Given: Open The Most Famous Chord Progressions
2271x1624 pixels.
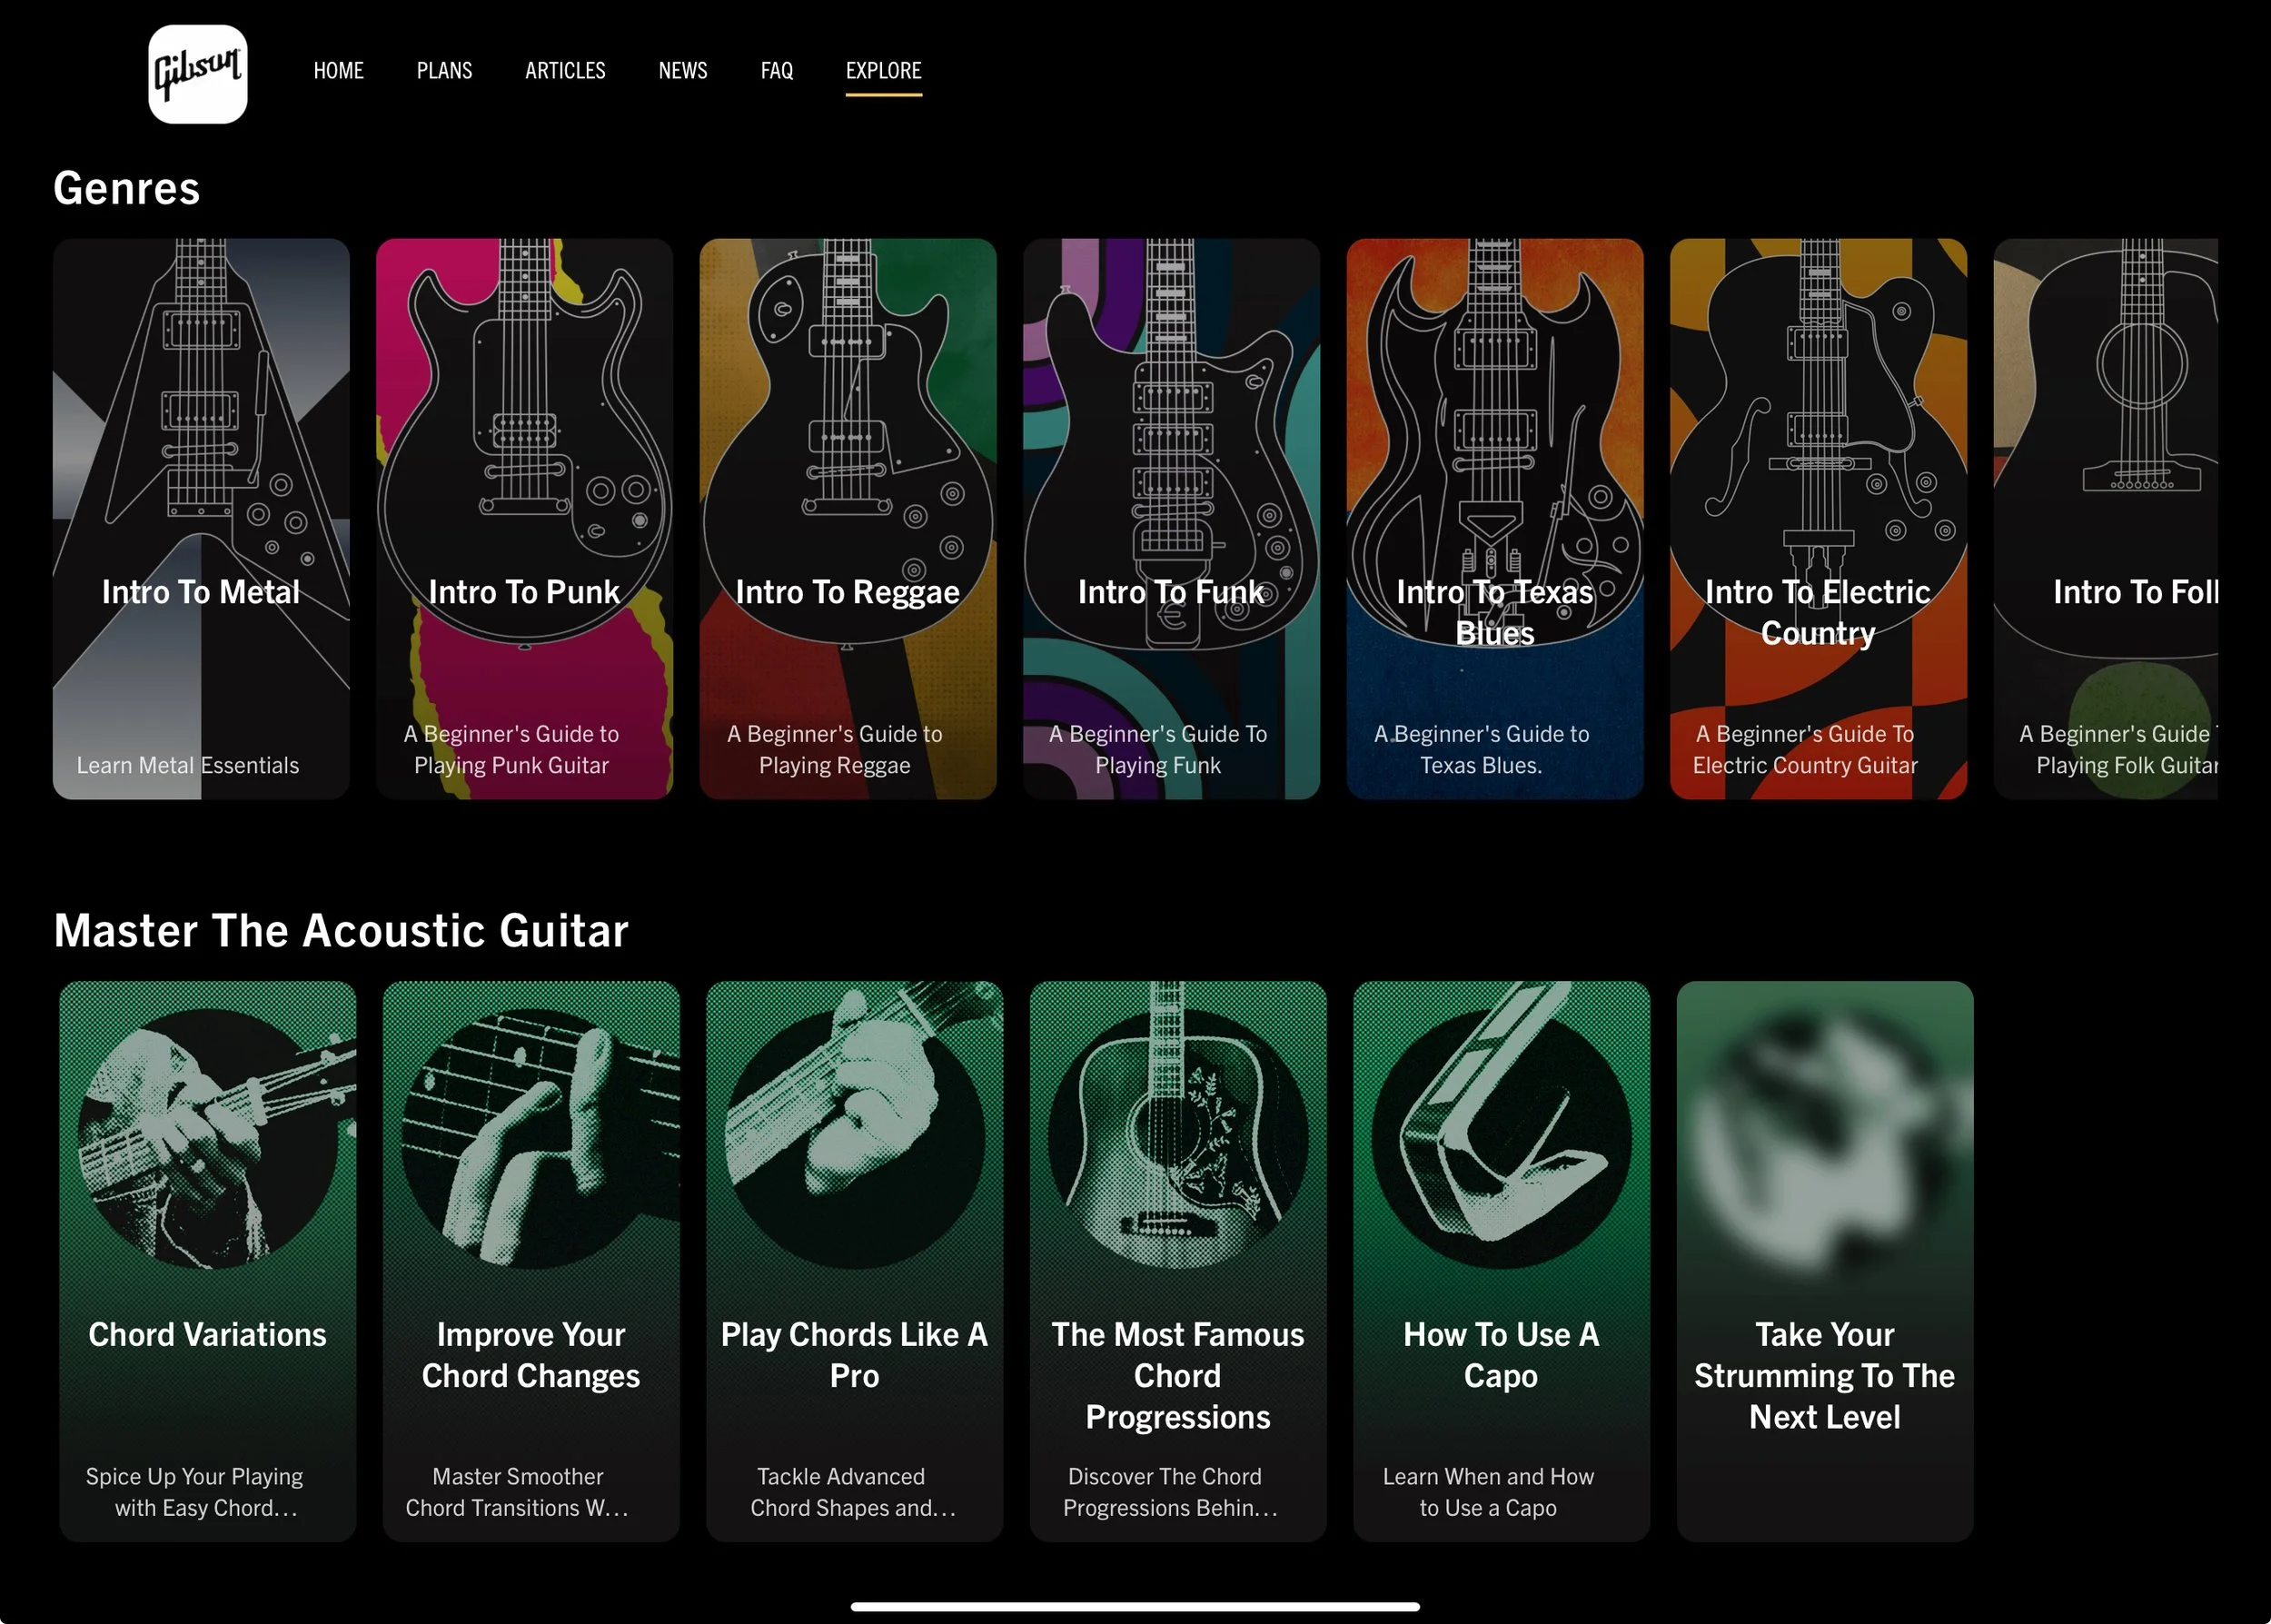Looking at the screenshot, I should [1177, 1260].
